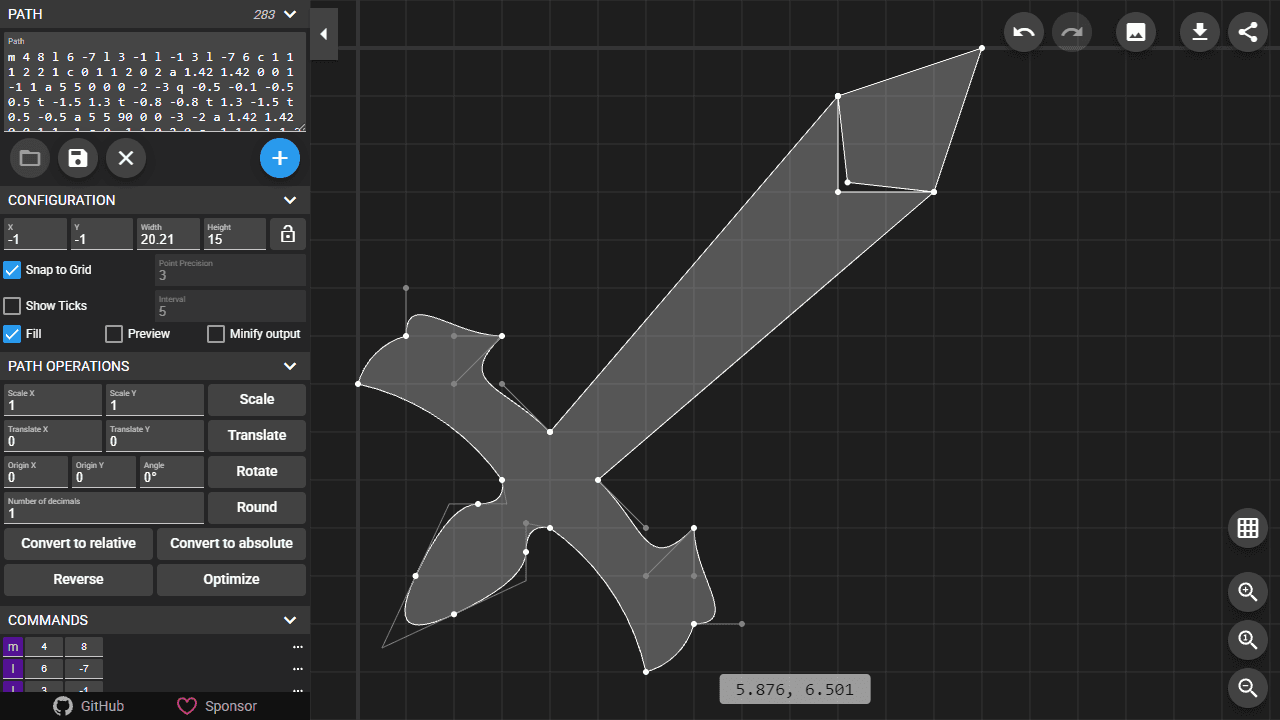Edit the Height field
Viewport: 1280px width, 720px height.
235,234
